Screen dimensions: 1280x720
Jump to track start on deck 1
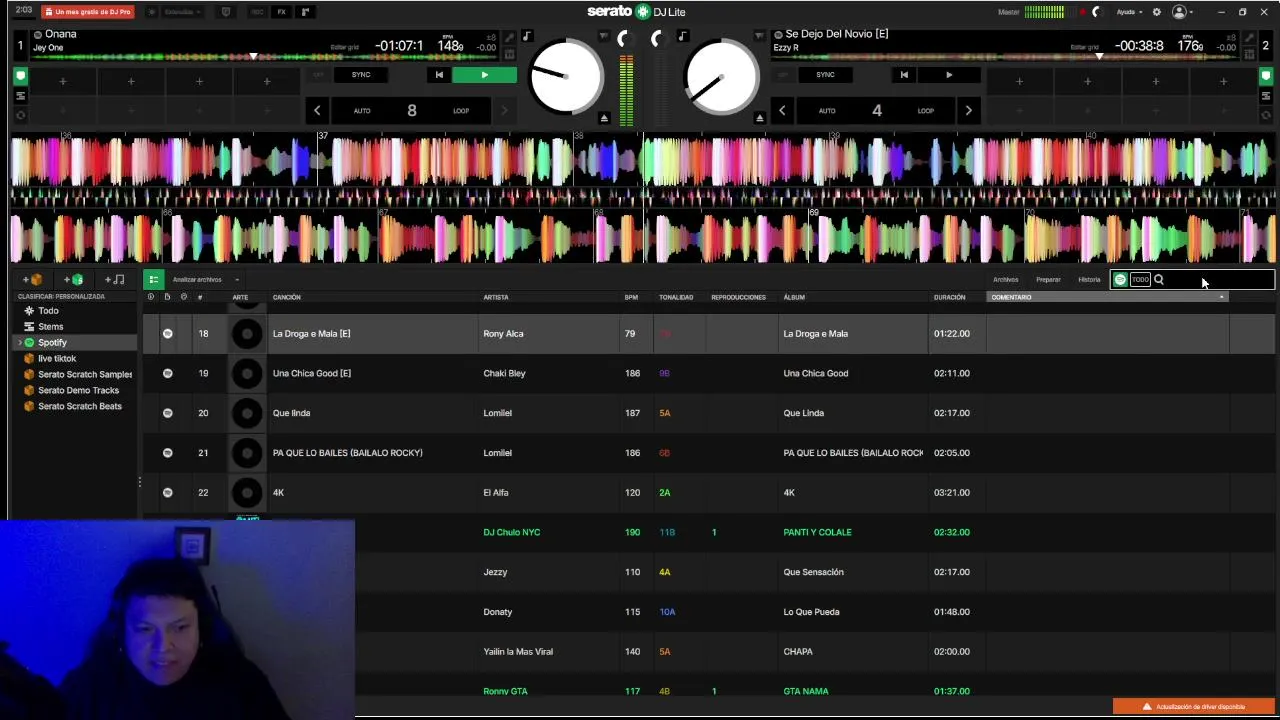pyautogui.click(x=439, y=75)
